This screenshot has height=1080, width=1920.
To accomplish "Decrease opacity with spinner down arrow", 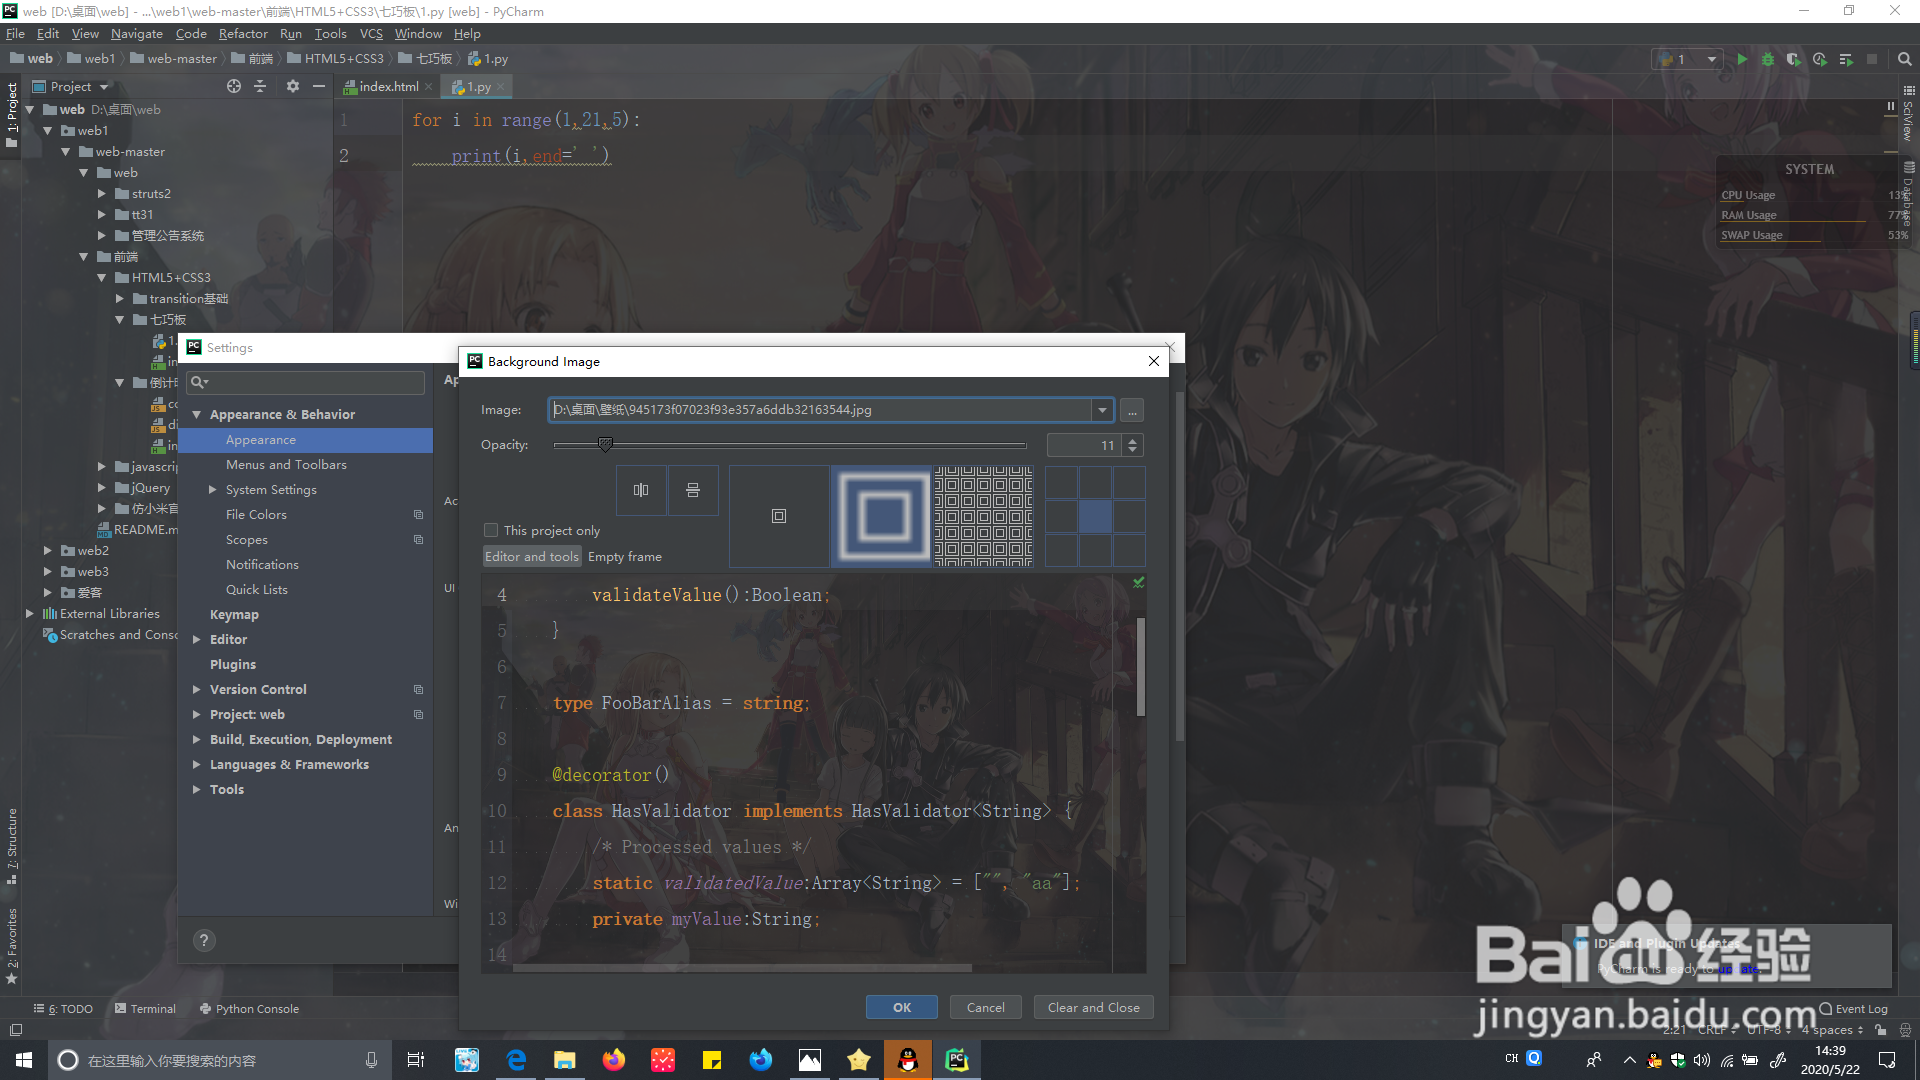I will point(1132,451).
